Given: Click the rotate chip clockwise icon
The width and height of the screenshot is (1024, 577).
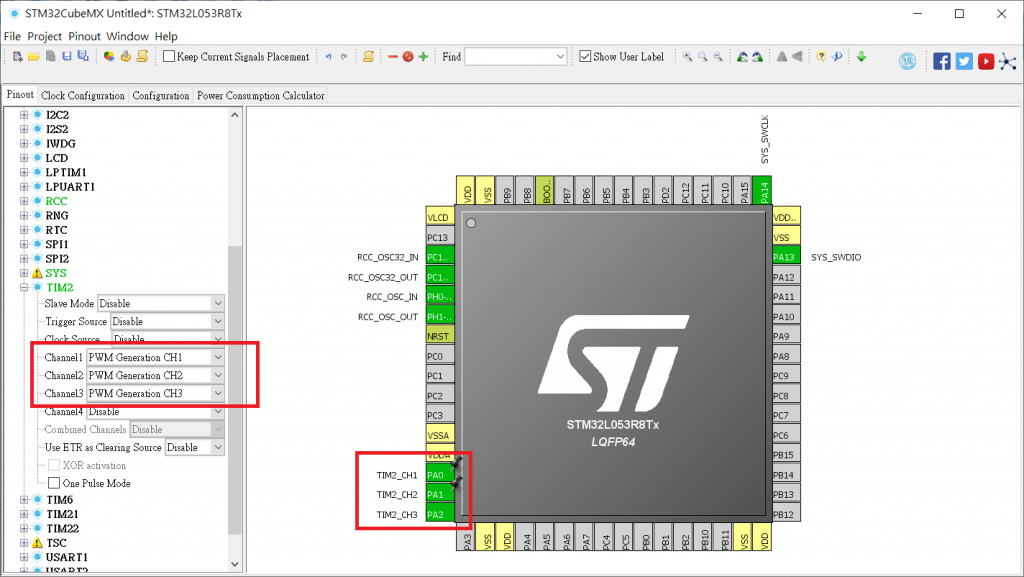Looking at the screenshot, I should [x=742, y=57].
